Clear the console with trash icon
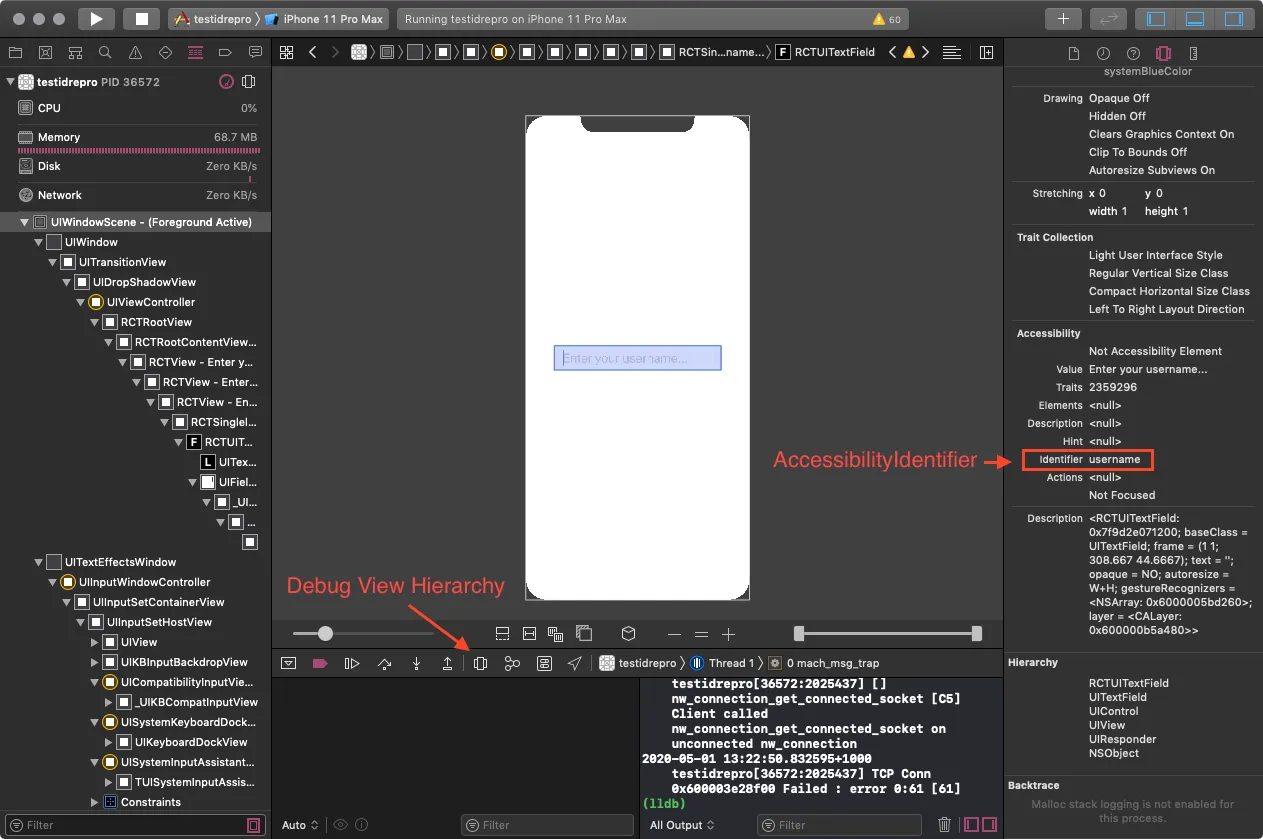The image size is (1263, 839). (x=944, y=825)
